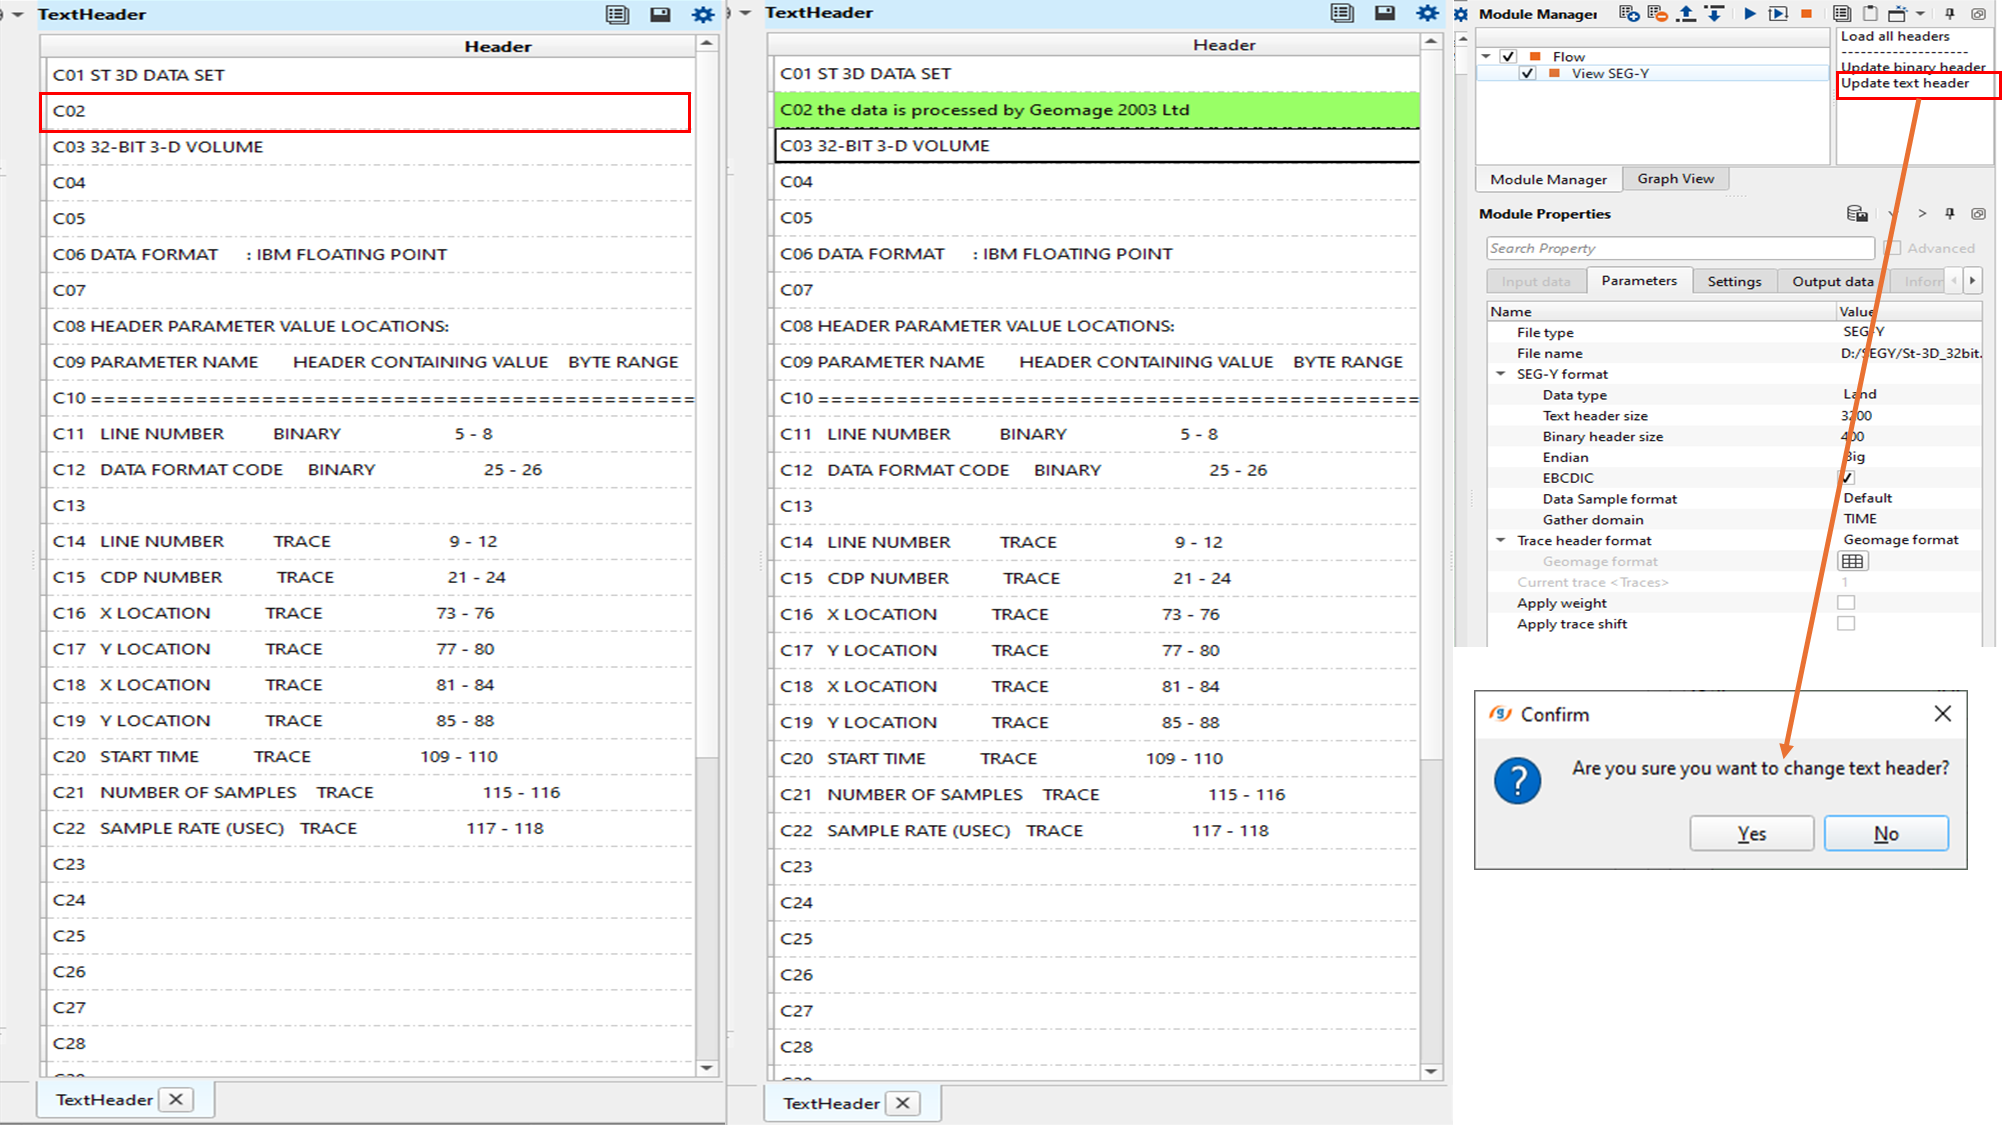2002x1125 pixels.
Task: Click the orange stop flow icon
Action: click(1806, 14)
